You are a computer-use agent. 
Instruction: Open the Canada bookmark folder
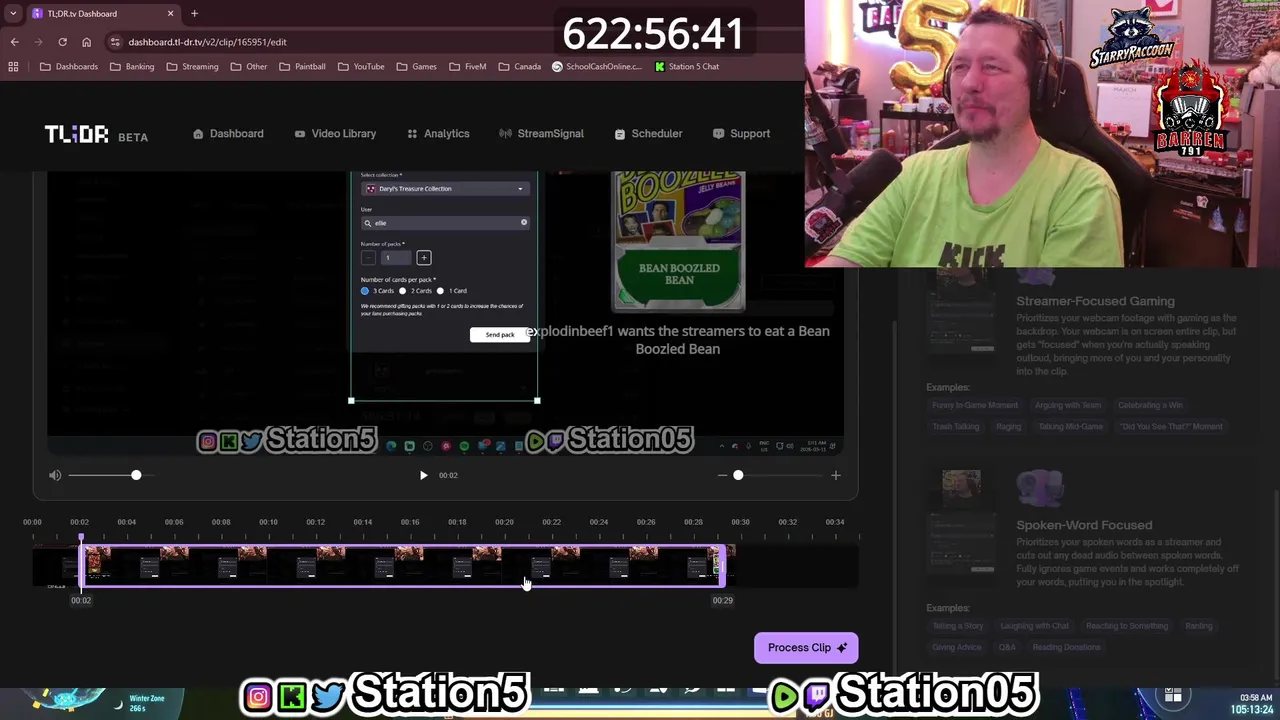(519, 67)
